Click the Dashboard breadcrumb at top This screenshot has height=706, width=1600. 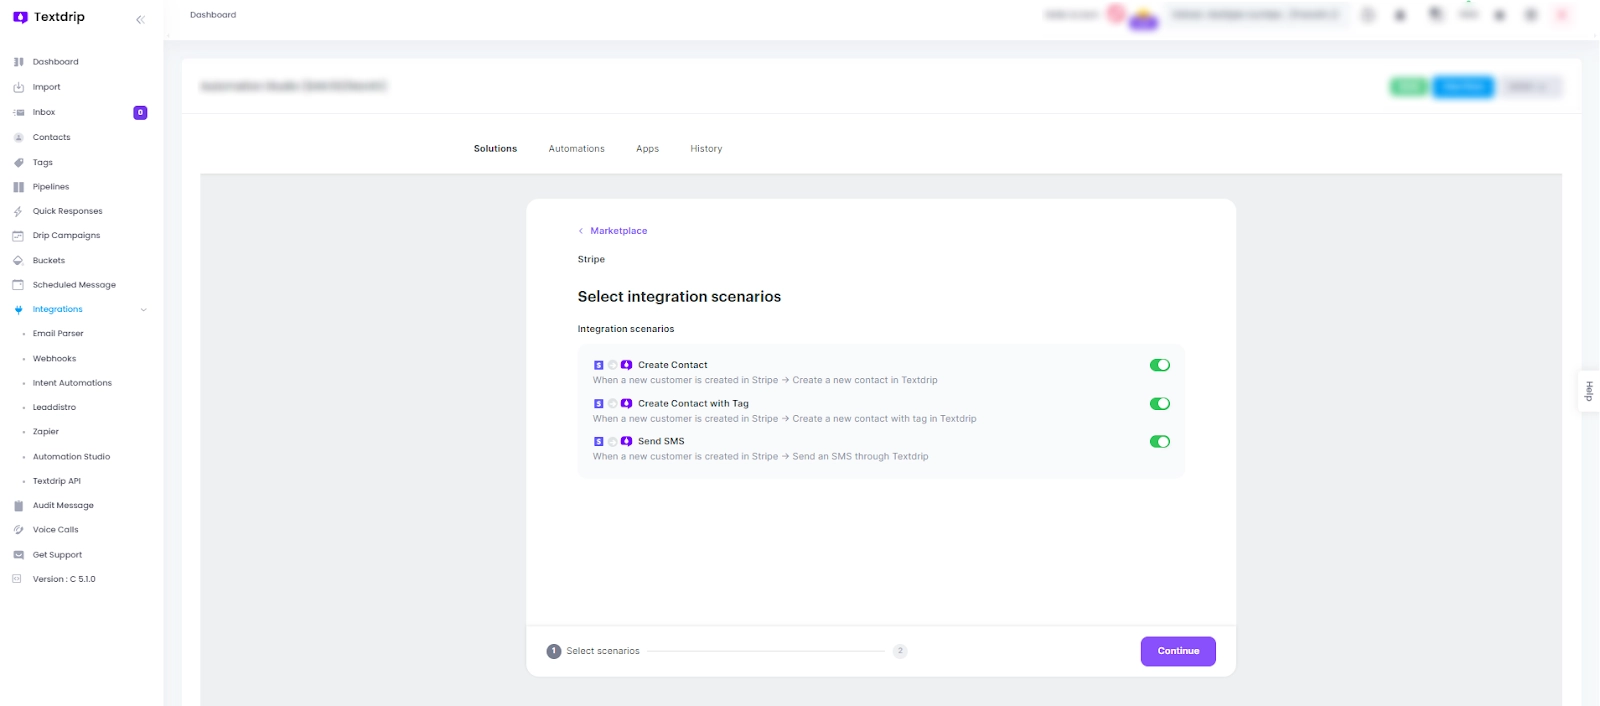[213, 15]
